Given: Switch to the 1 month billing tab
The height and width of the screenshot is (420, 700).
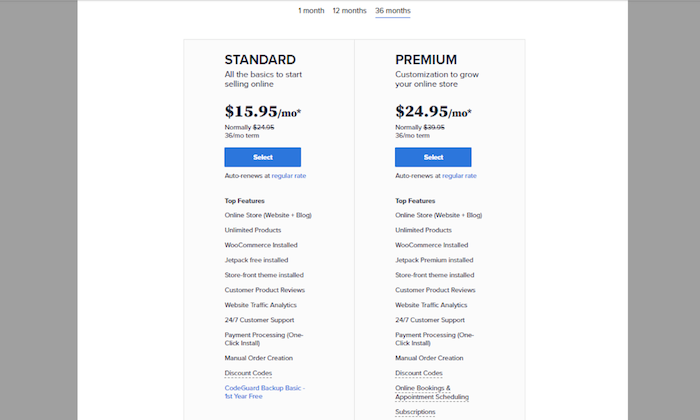Looking at the screenshot, I should [x=311, y=11].
